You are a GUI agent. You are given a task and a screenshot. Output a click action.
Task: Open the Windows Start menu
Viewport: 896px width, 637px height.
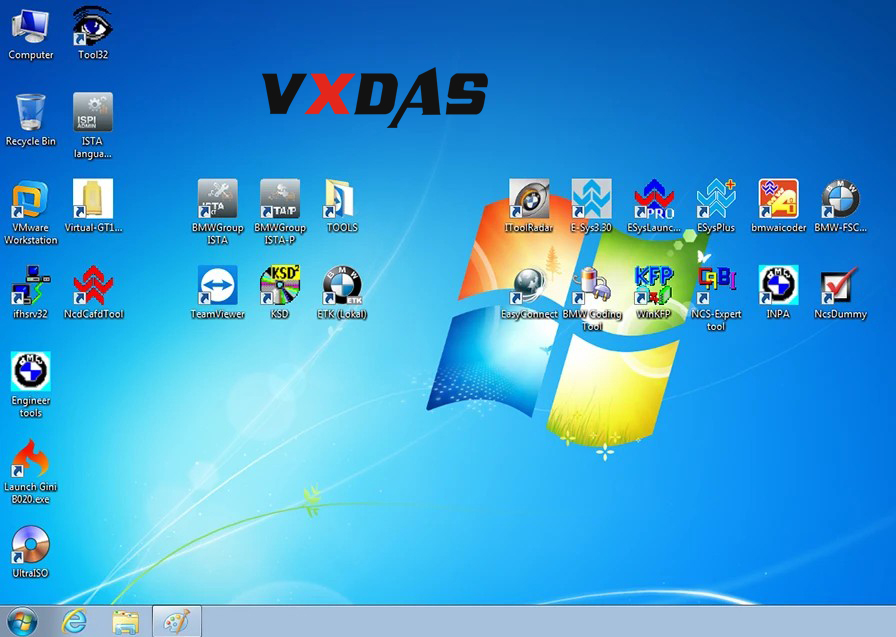22,622
